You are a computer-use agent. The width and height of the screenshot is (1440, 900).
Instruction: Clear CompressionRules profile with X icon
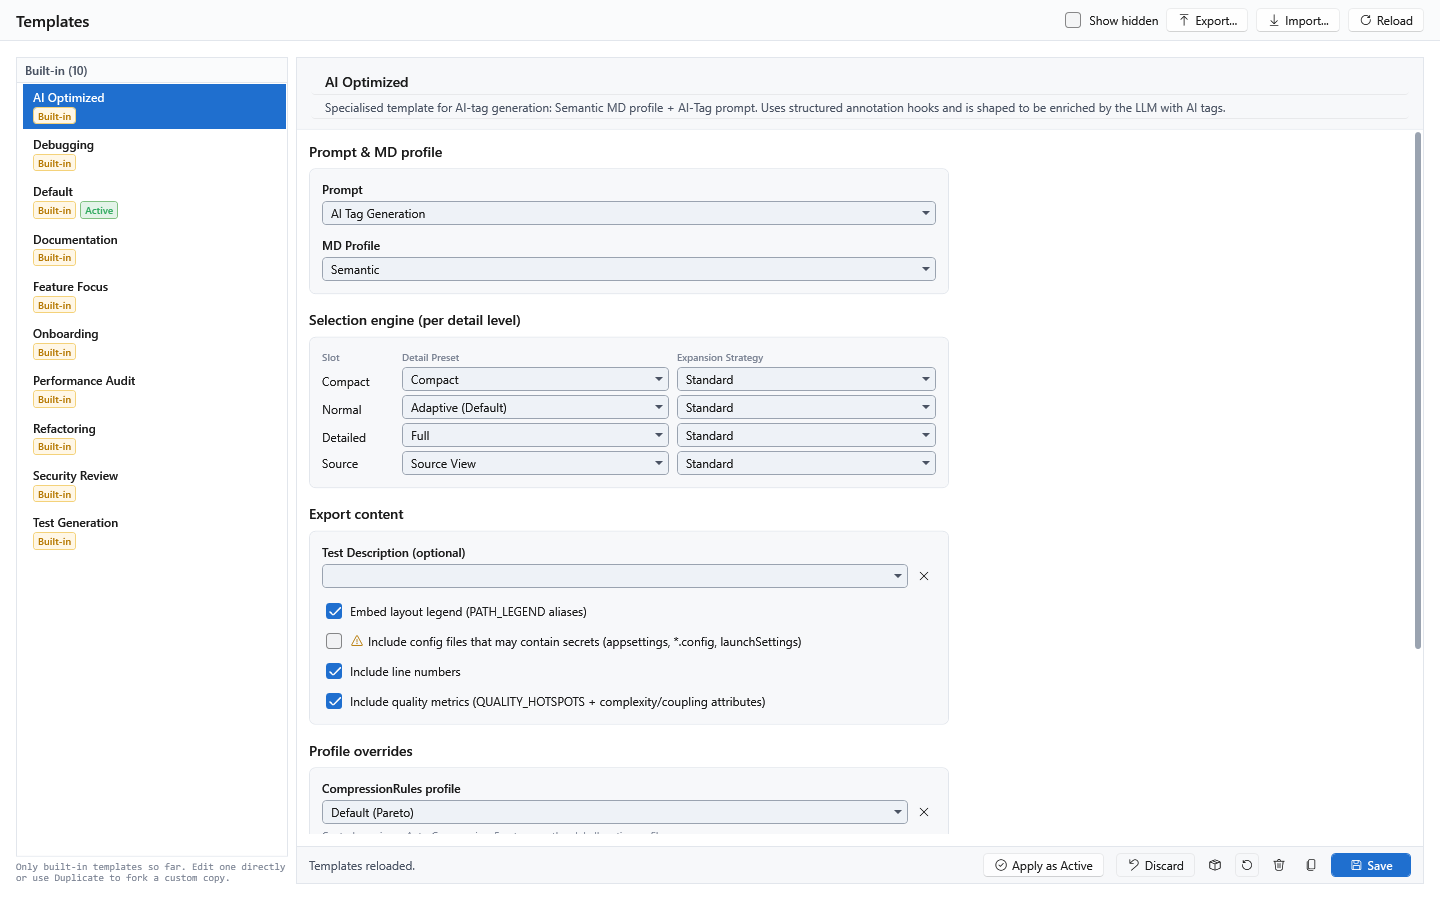[924, 812]
